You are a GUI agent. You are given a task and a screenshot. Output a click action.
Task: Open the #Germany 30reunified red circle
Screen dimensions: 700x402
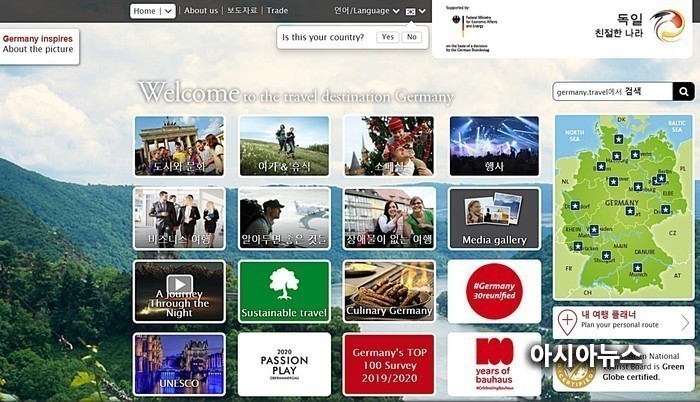(494, 291)
